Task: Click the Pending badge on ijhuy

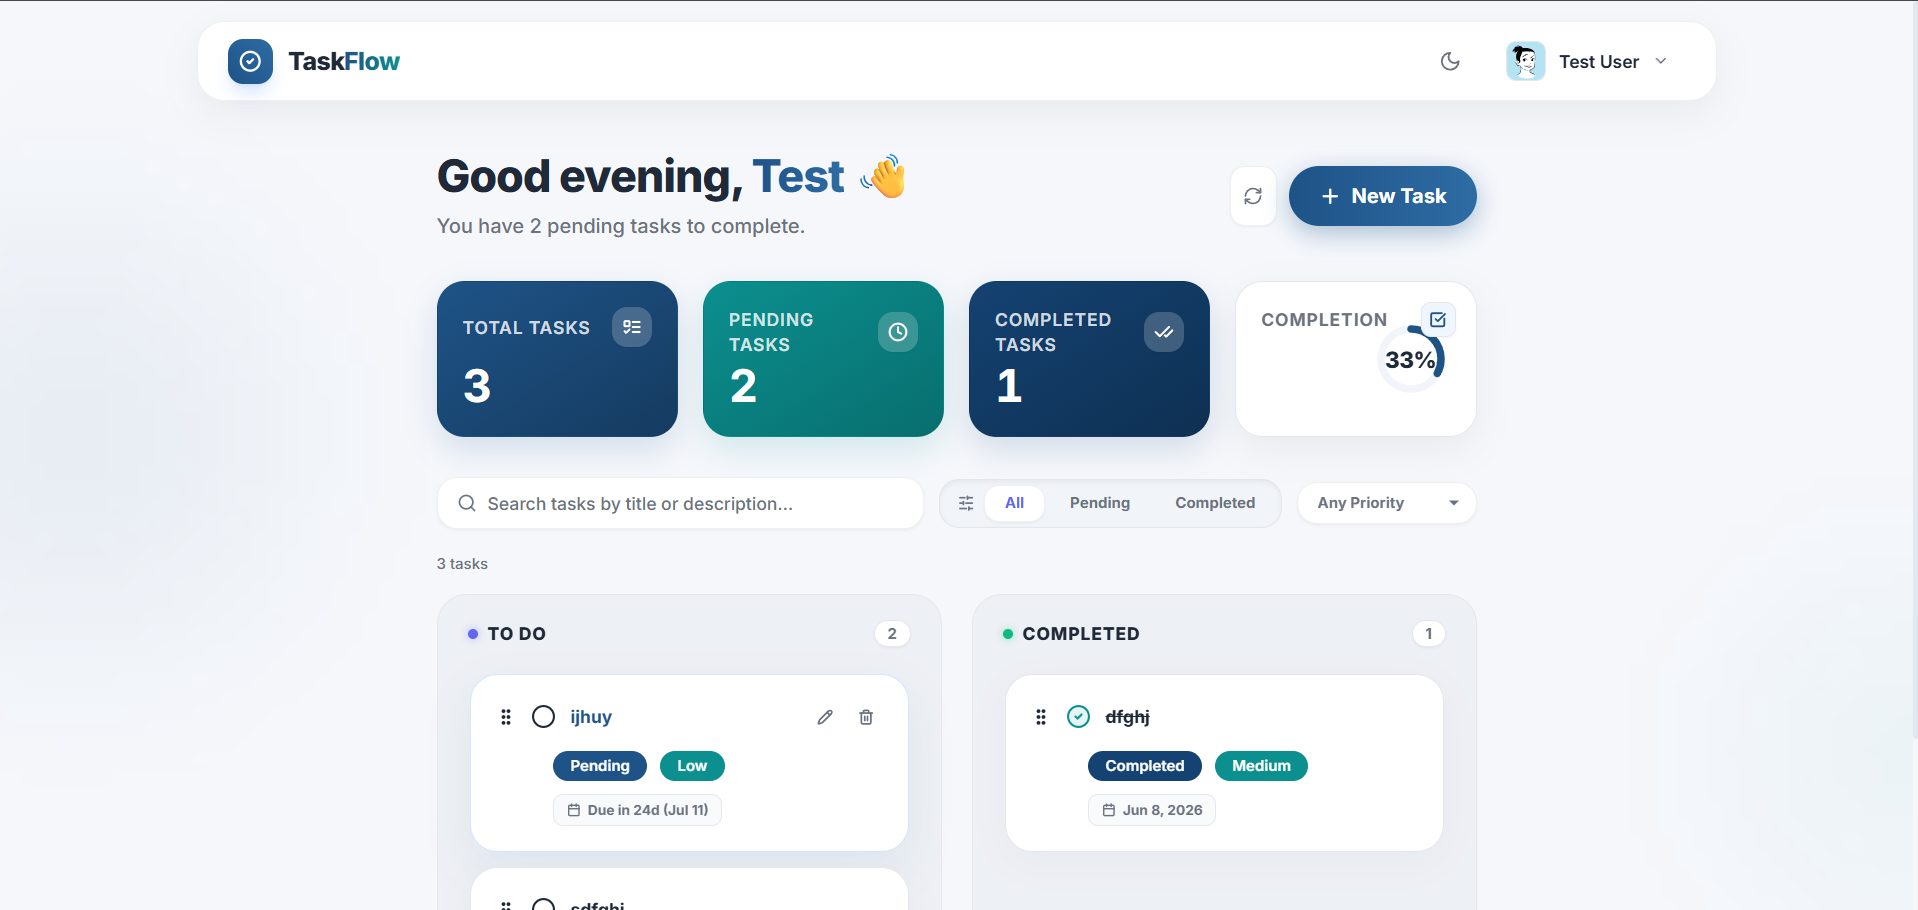Action: [600, 766]
